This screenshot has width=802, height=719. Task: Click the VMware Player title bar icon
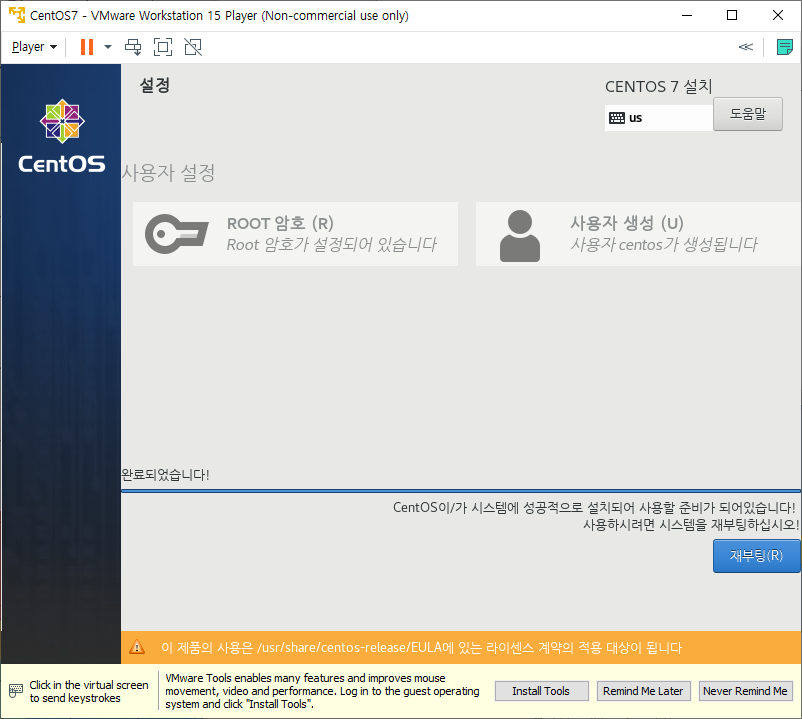[17, 15]
